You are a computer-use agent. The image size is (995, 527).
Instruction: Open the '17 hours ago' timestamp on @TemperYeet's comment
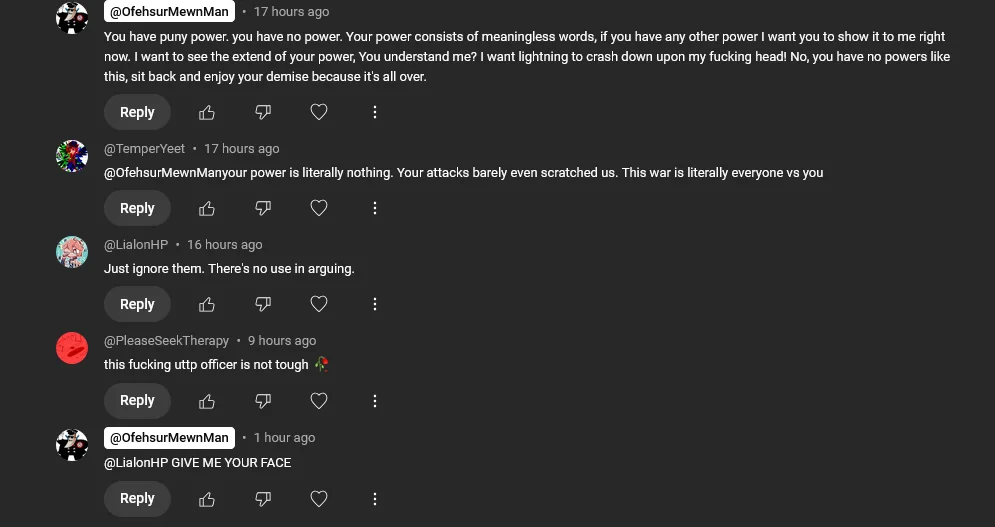(242, 149)
